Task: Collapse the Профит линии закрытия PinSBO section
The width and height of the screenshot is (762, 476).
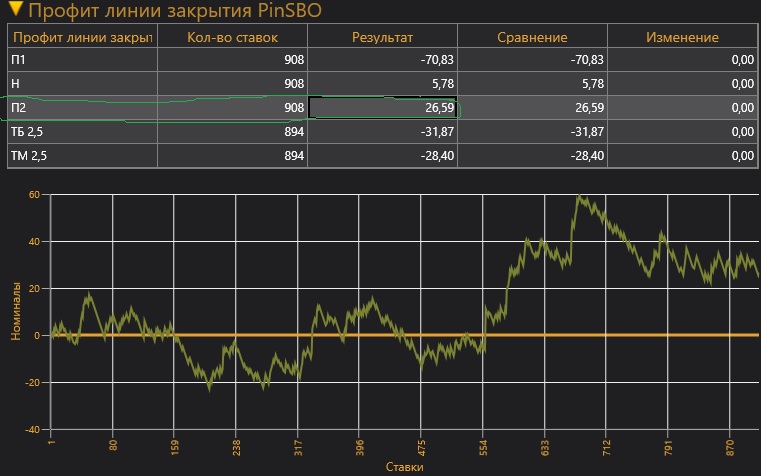Action: pyautogui.click(x=14, y=12)
